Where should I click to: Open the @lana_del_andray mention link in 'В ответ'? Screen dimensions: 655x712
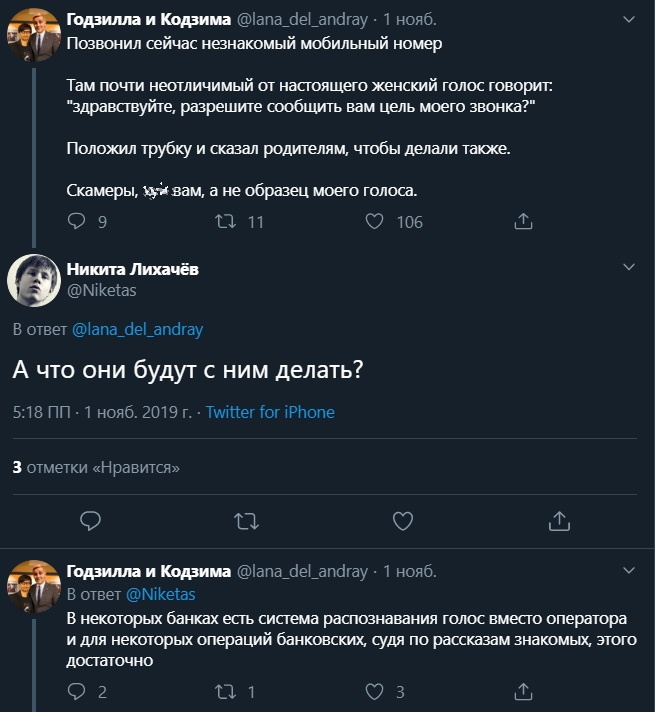click(x=137, y=329)
